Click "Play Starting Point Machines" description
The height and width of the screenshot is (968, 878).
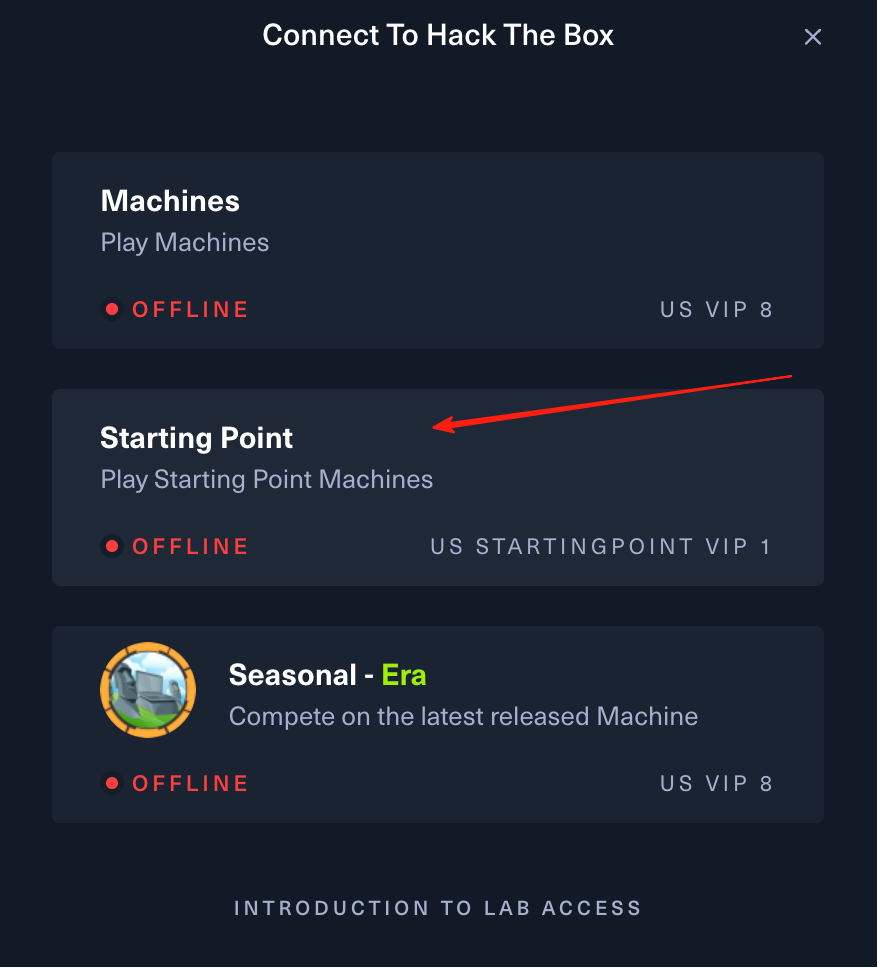(267, 479)
